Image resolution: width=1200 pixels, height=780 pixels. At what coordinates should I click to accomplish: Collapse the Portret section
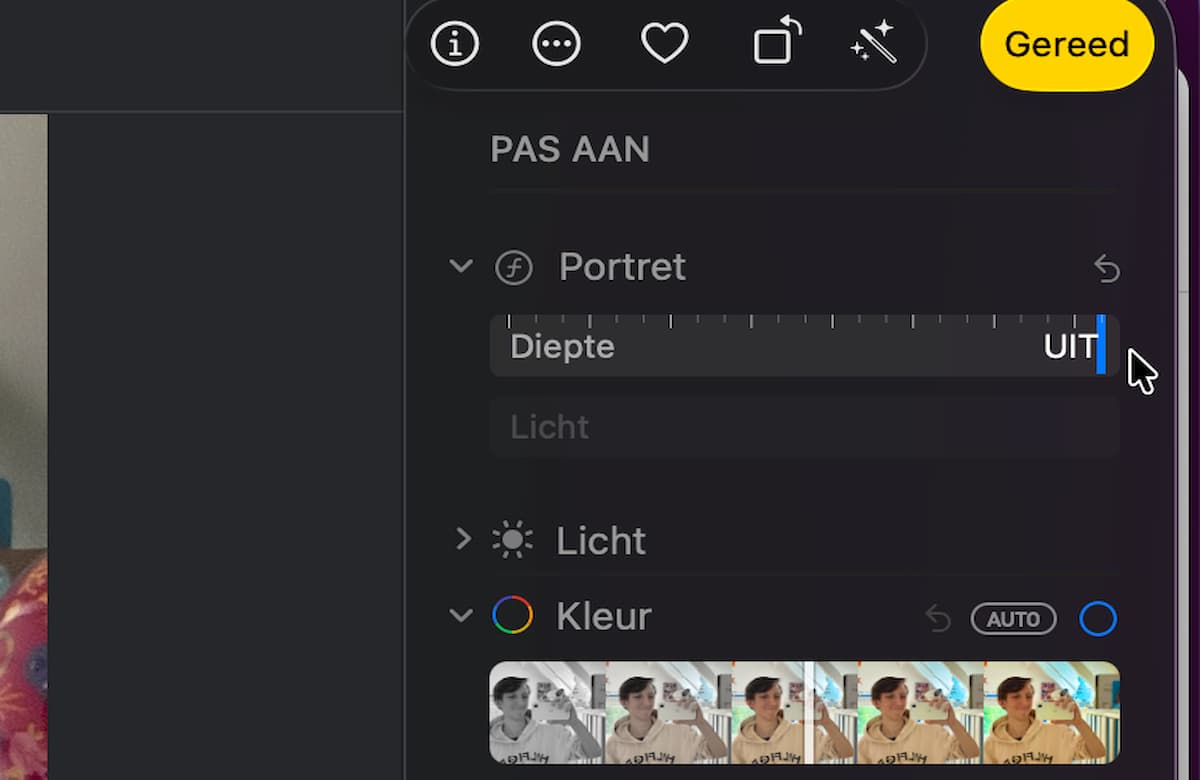click(x=461, y=267)
